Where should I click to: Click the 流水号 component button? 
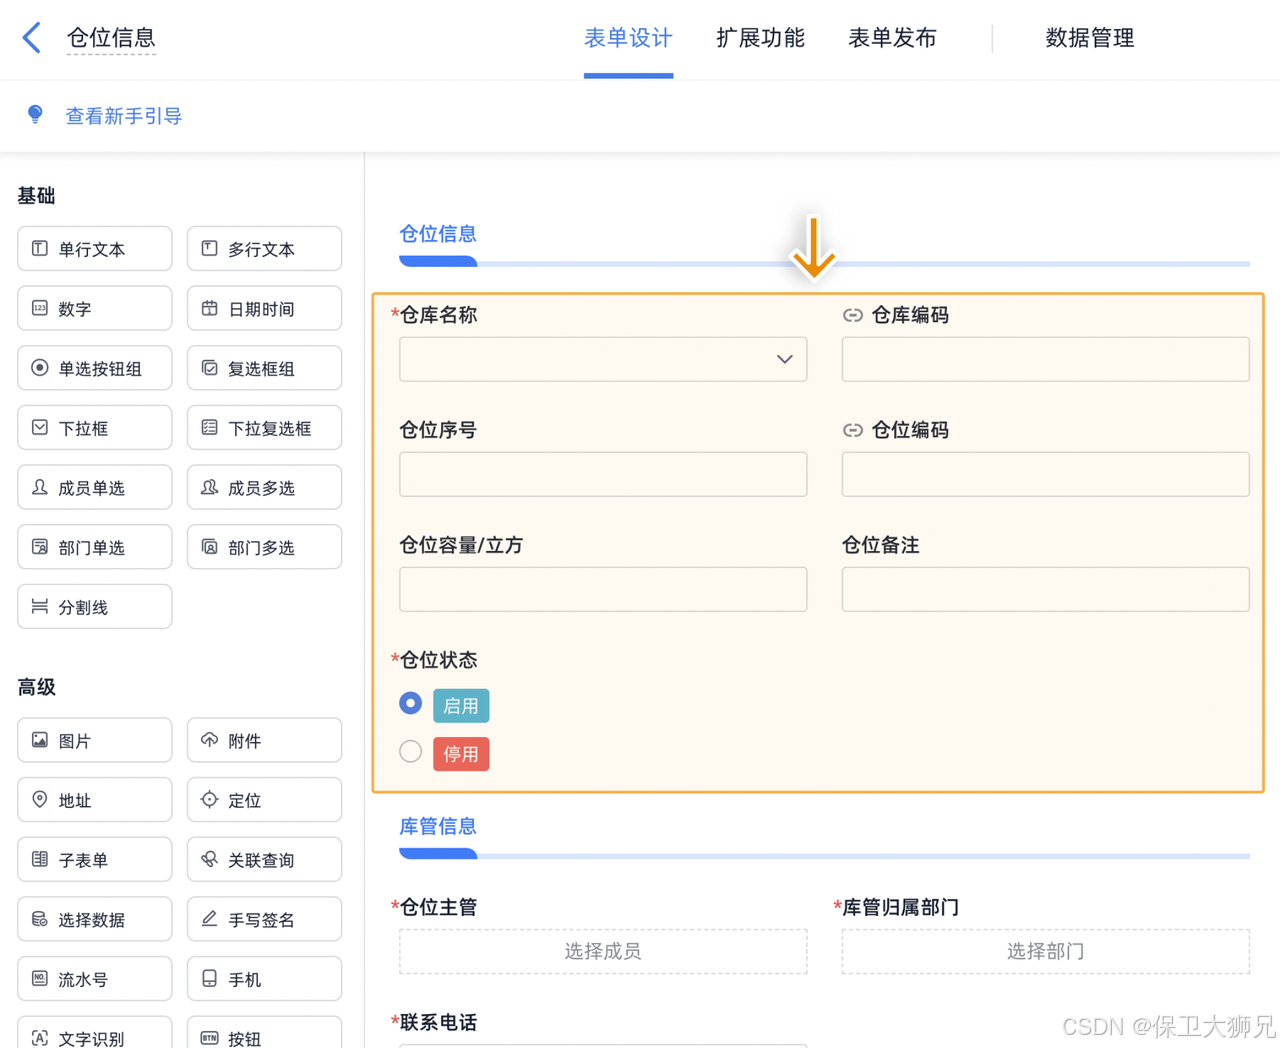95,979
